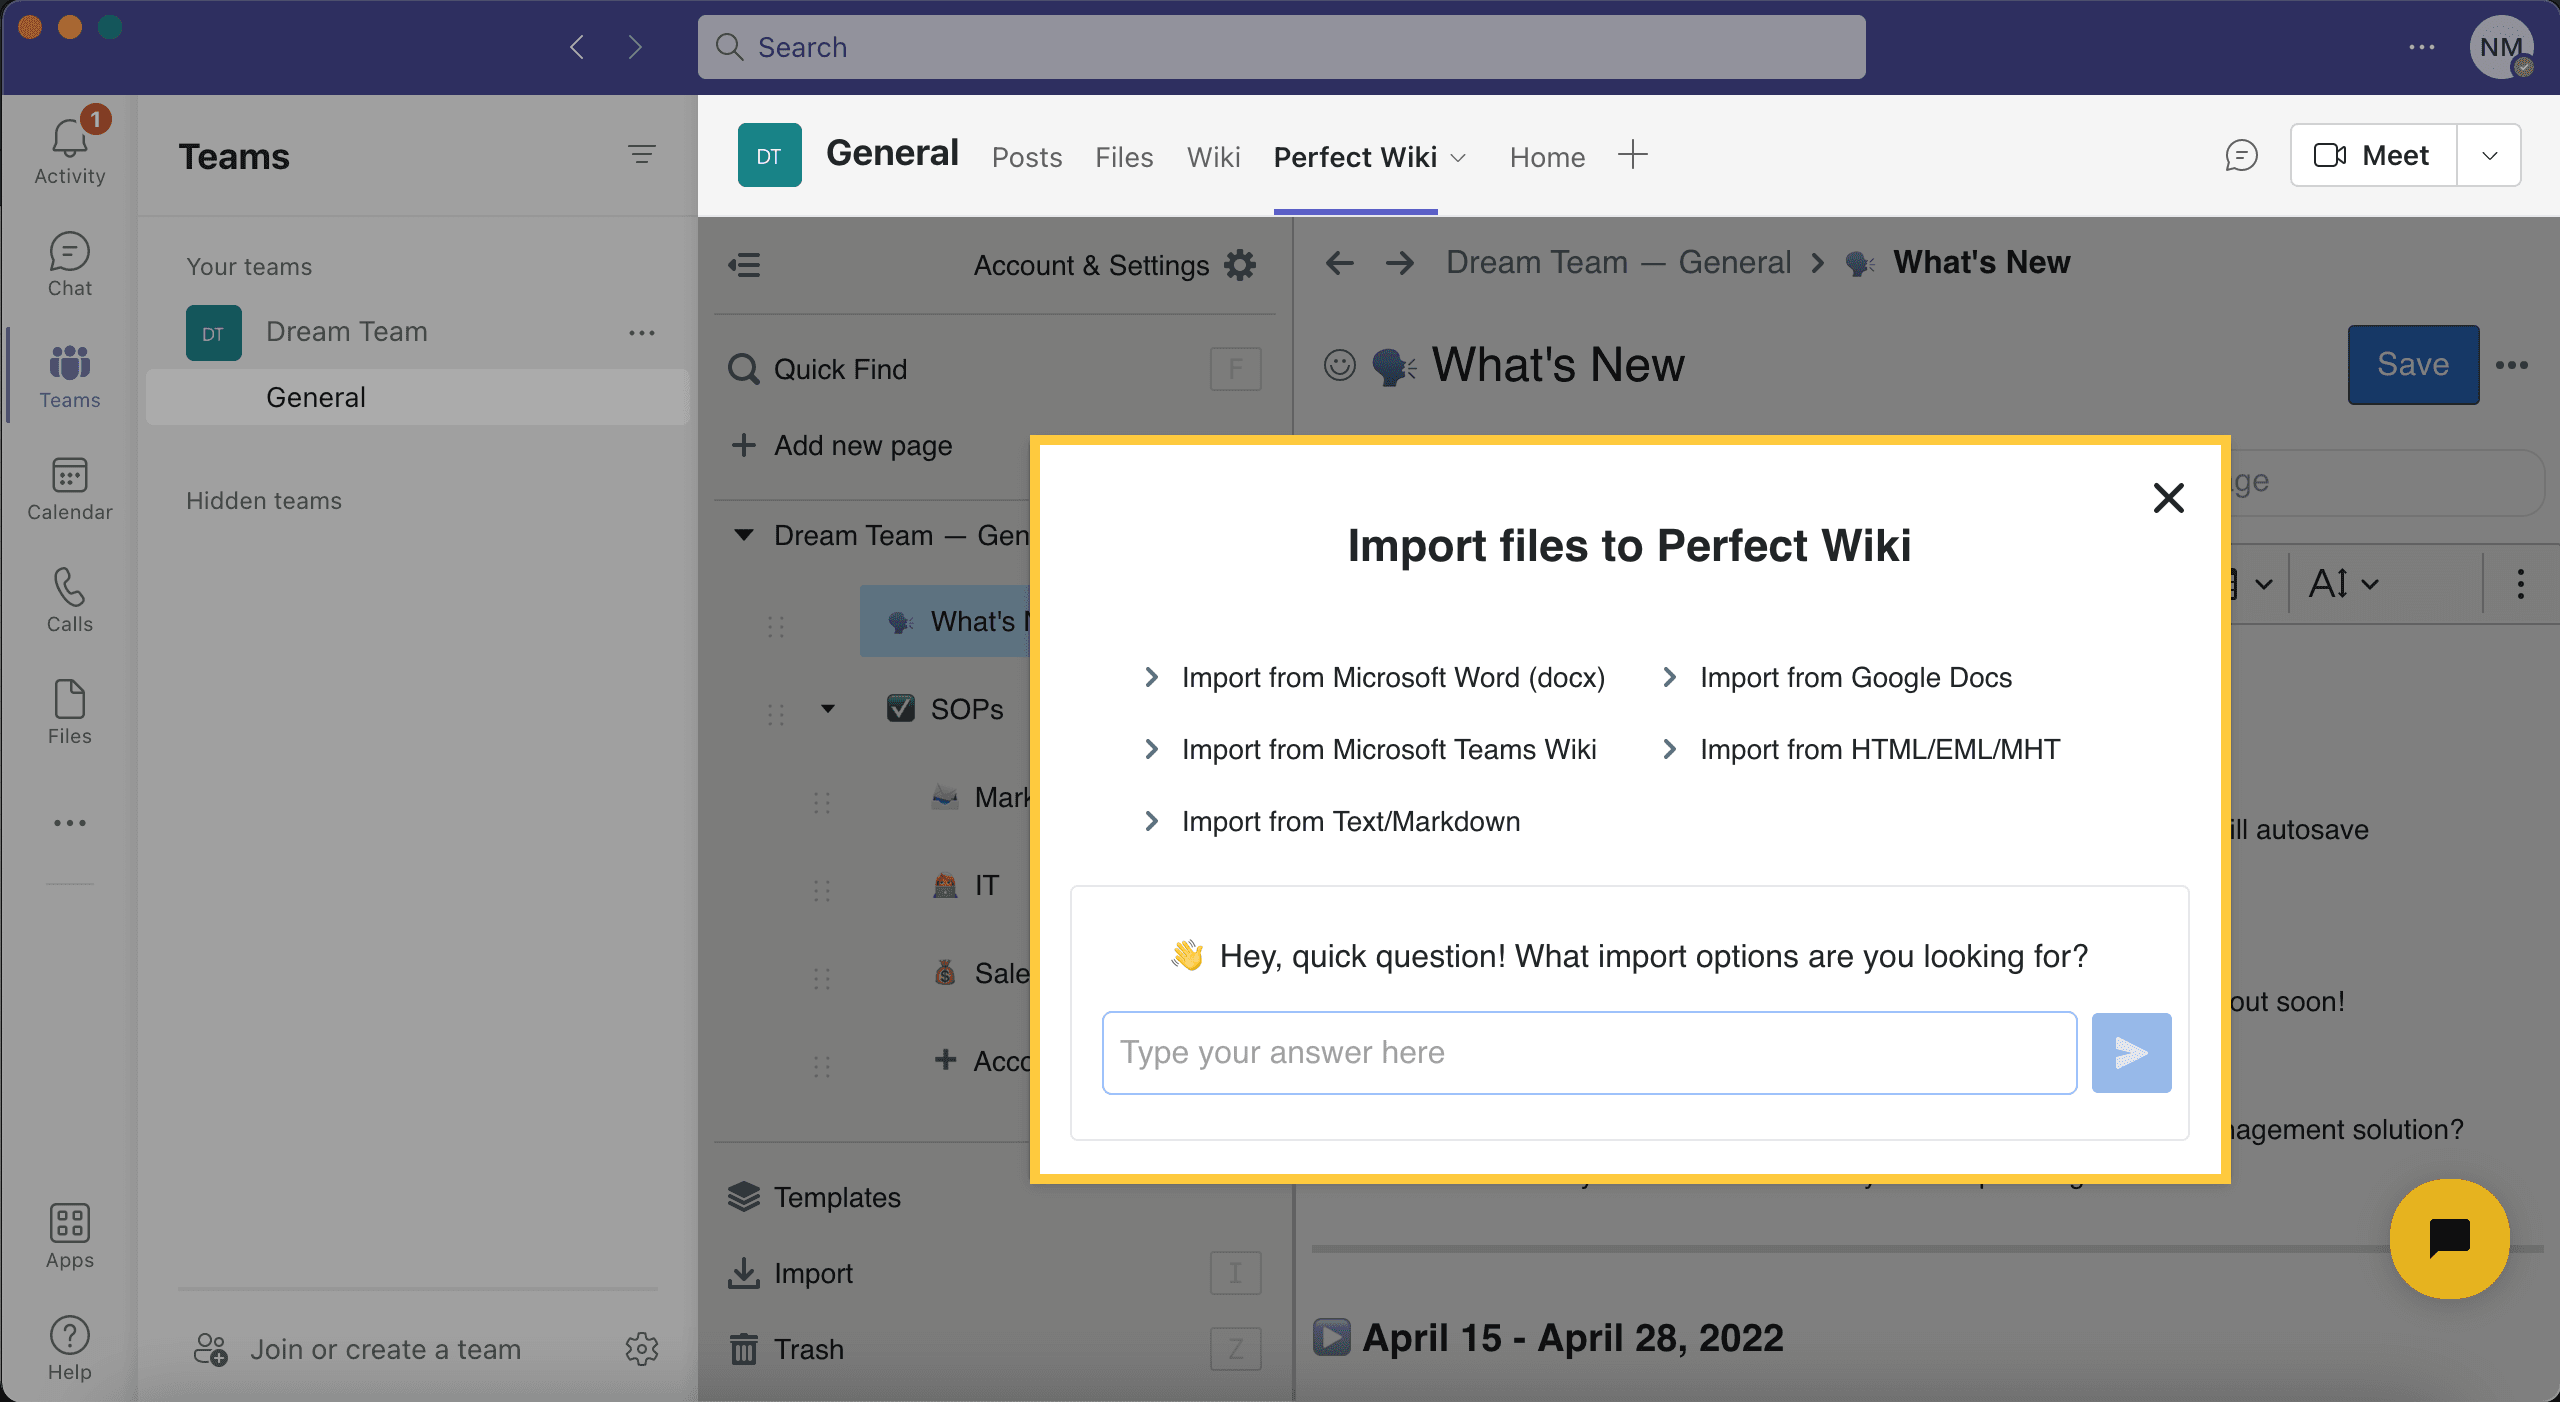Add a new tab with plus icon
The height and width of the screenshot is (1402, 2560).
tap(1632, 155)
